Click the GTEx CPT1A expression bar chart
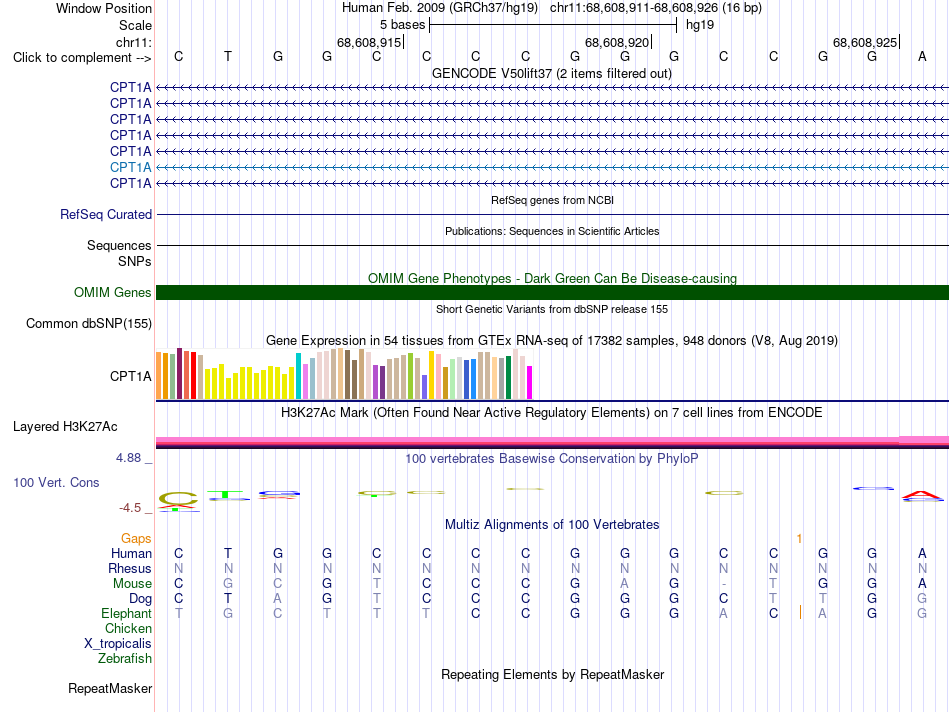 point(344,374)
